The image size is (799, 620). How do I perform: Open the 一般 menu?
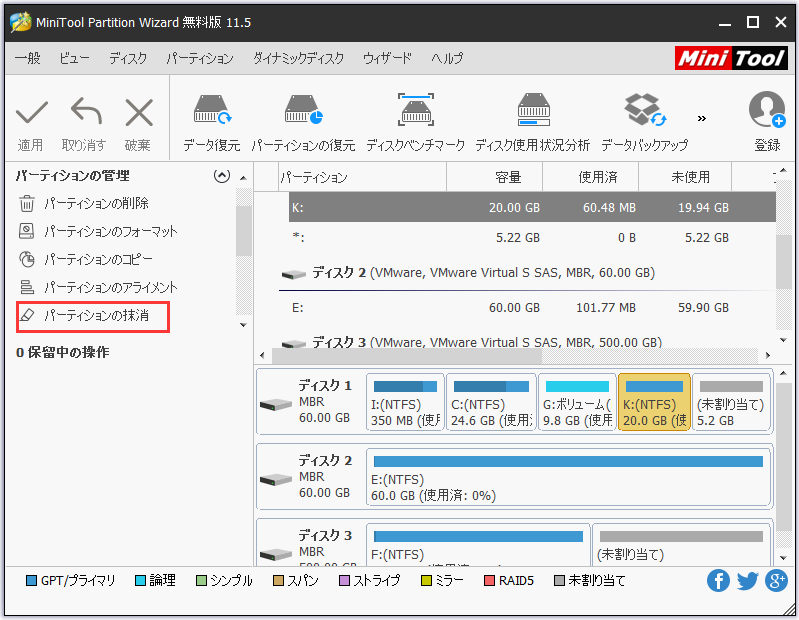28,58
